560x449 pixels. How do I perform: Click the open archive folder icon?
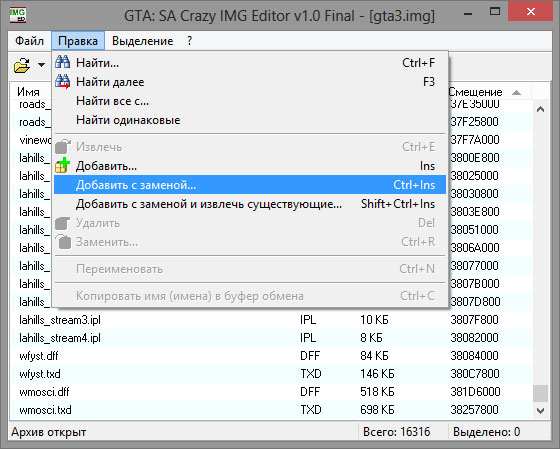click(22, 65)
